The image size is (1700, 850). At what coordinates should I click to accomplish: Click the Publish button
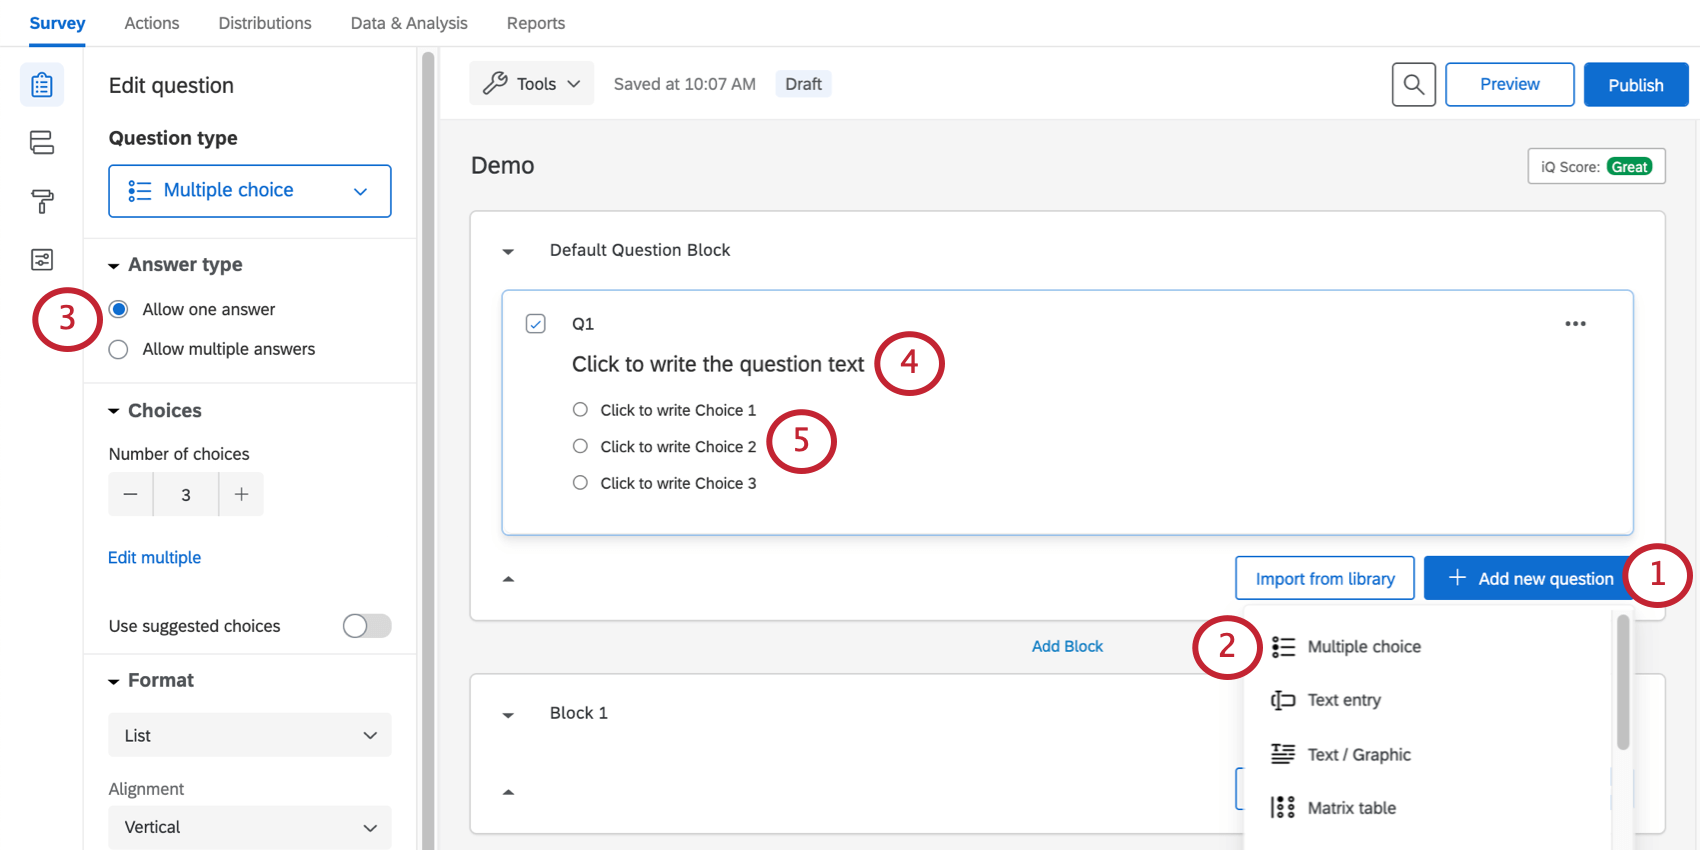point(1635,85)
